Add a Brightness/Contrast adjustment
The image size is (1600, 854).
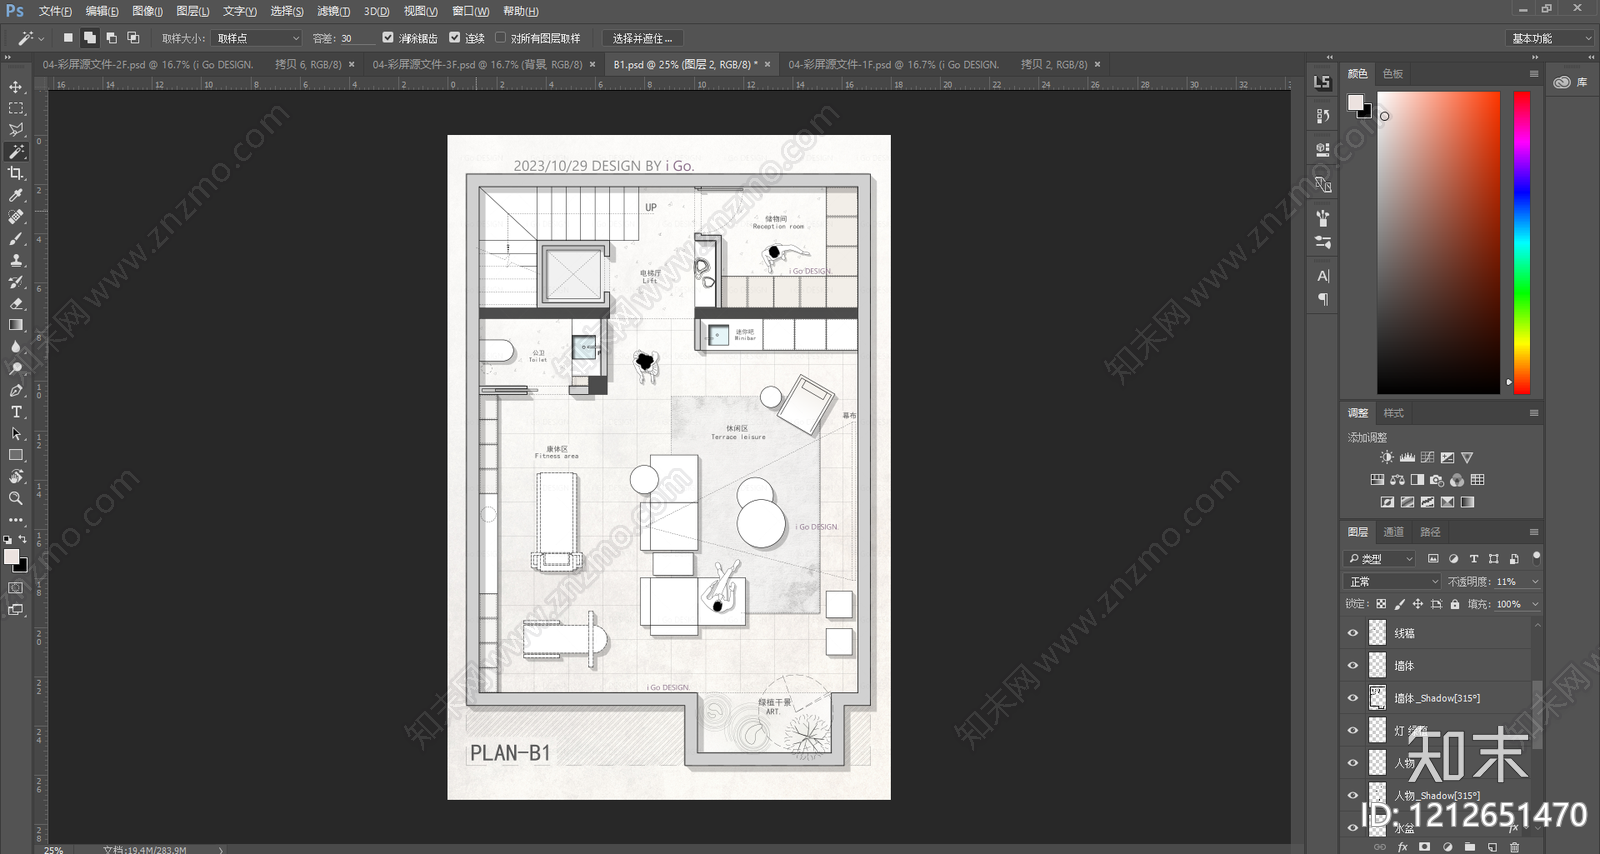pos(1387,457)
